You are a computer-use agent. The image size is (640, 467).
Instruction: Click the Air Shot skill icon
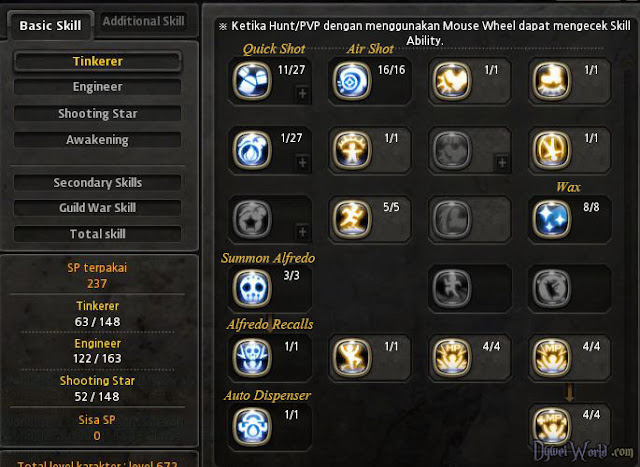tap(351, 81)
